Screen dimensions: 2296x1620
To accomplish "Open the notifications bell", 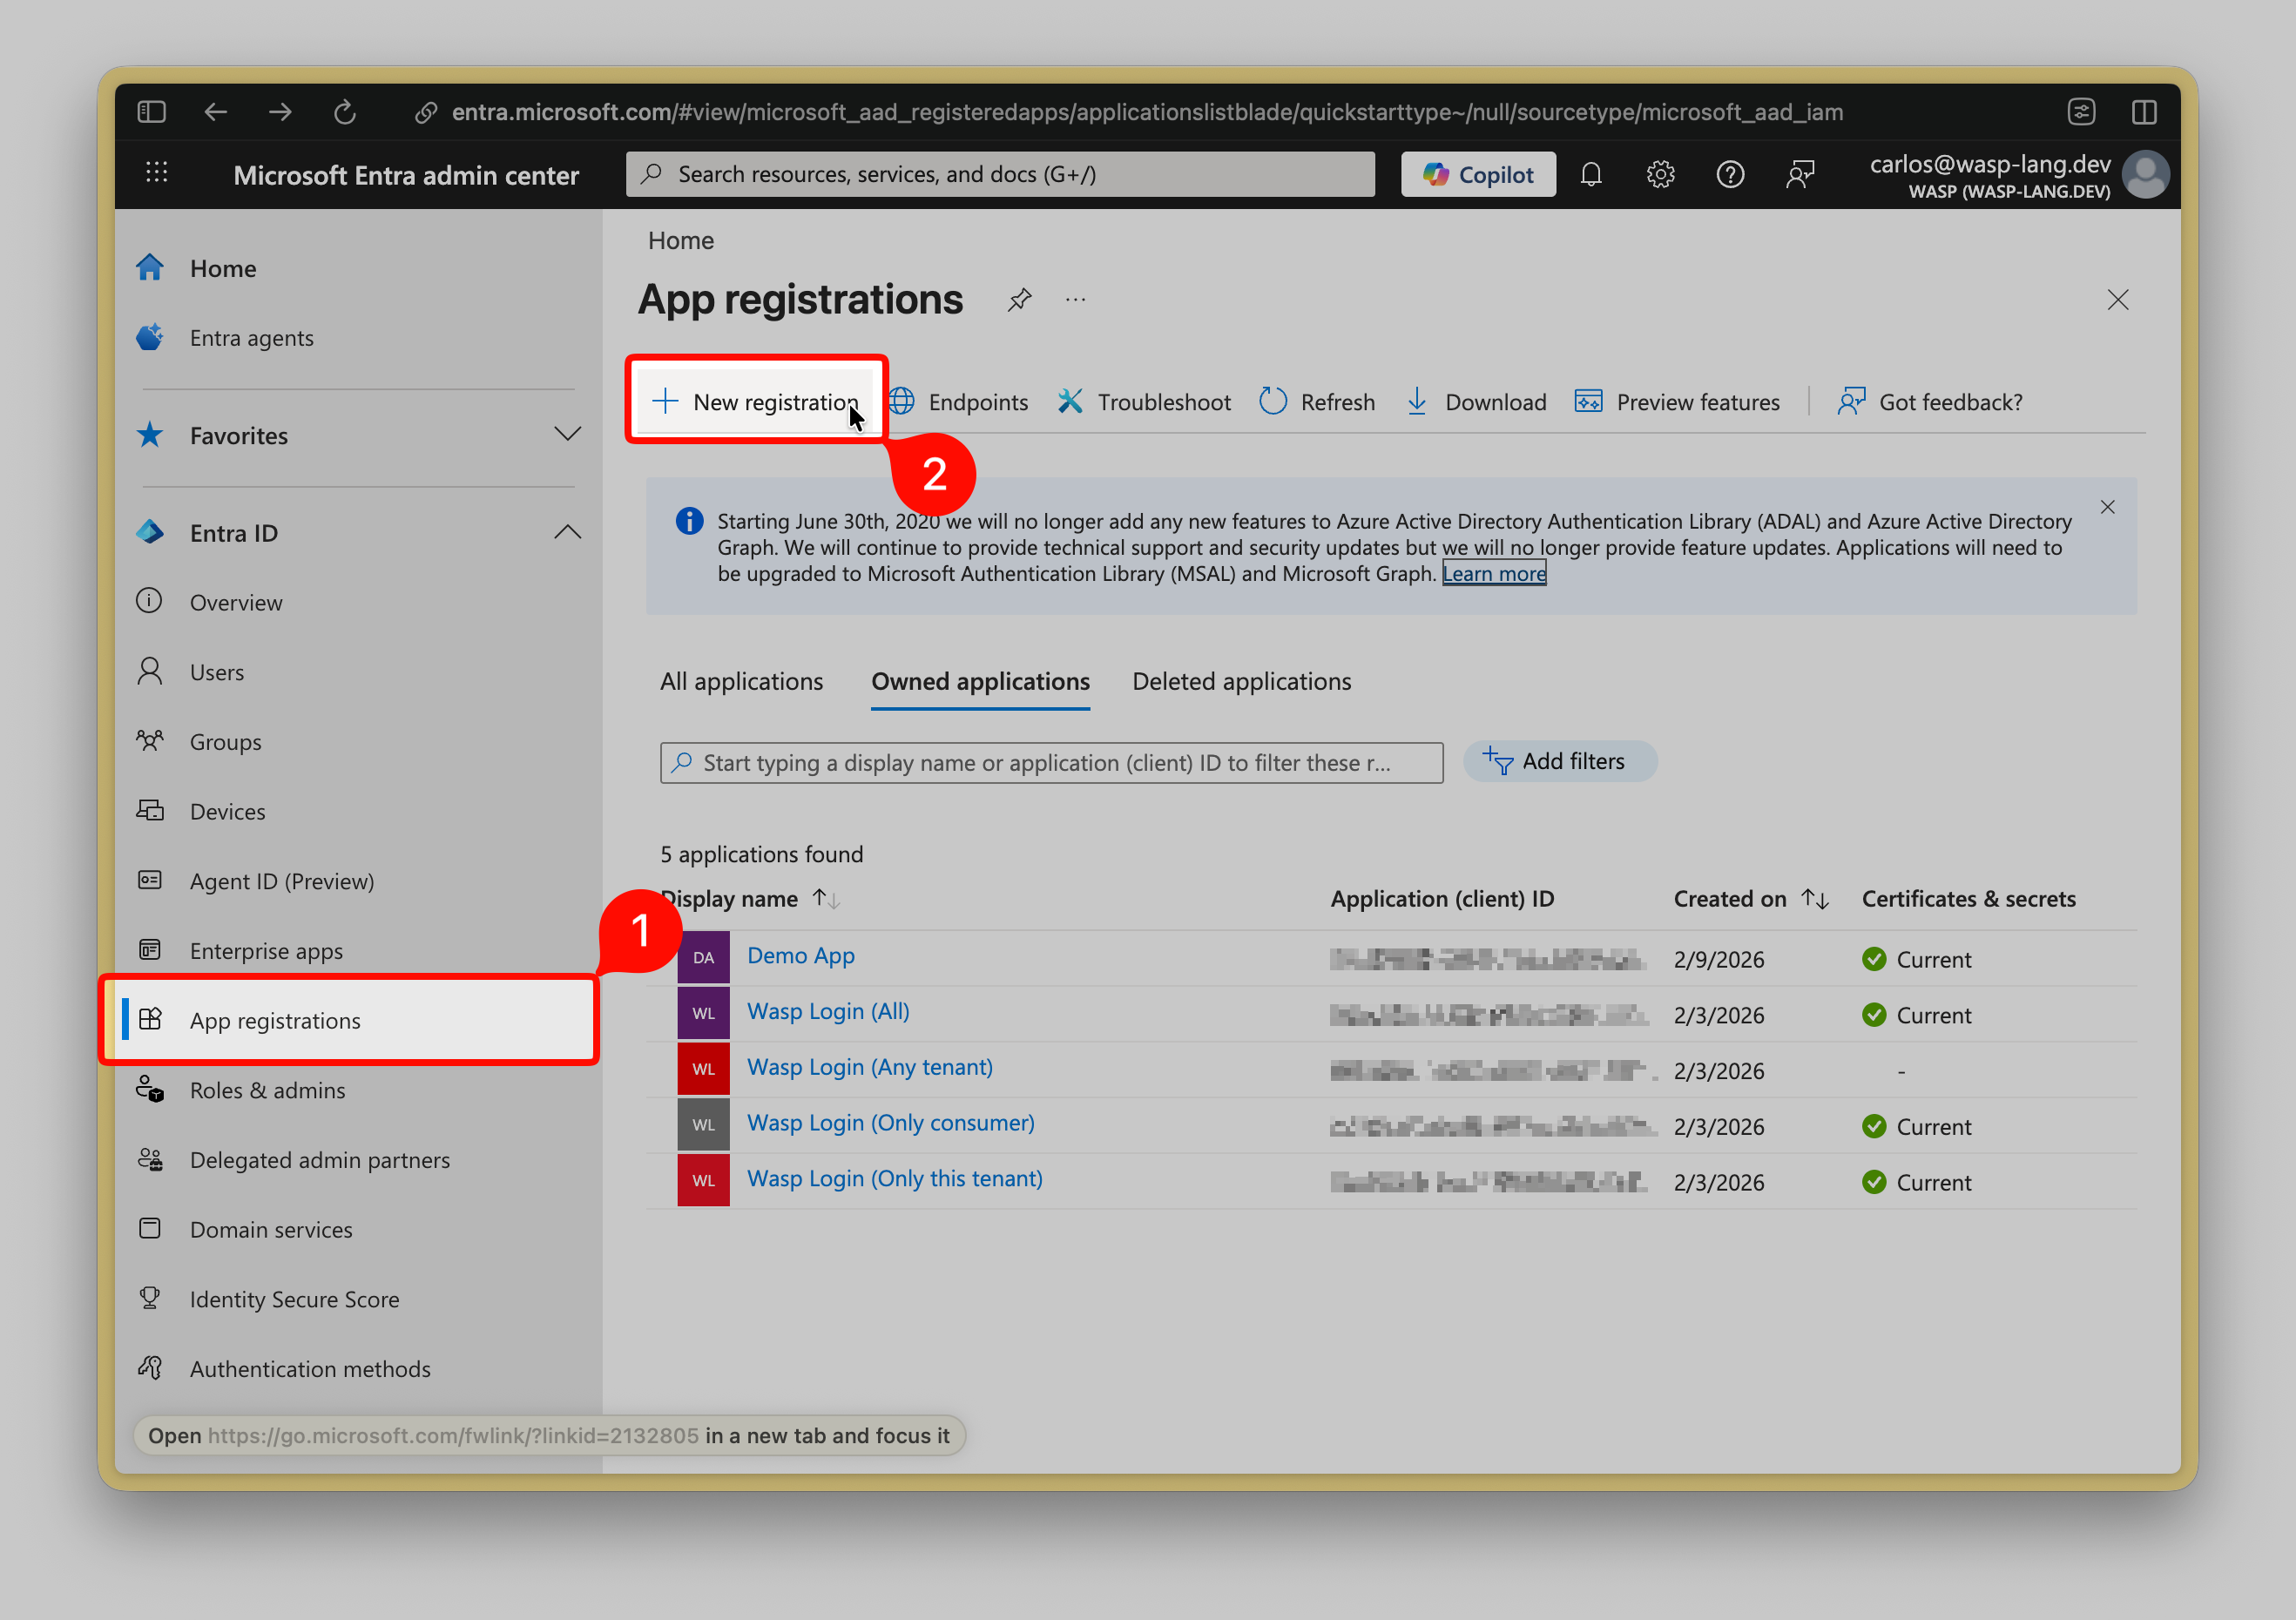I will (x=1591, y=173).
